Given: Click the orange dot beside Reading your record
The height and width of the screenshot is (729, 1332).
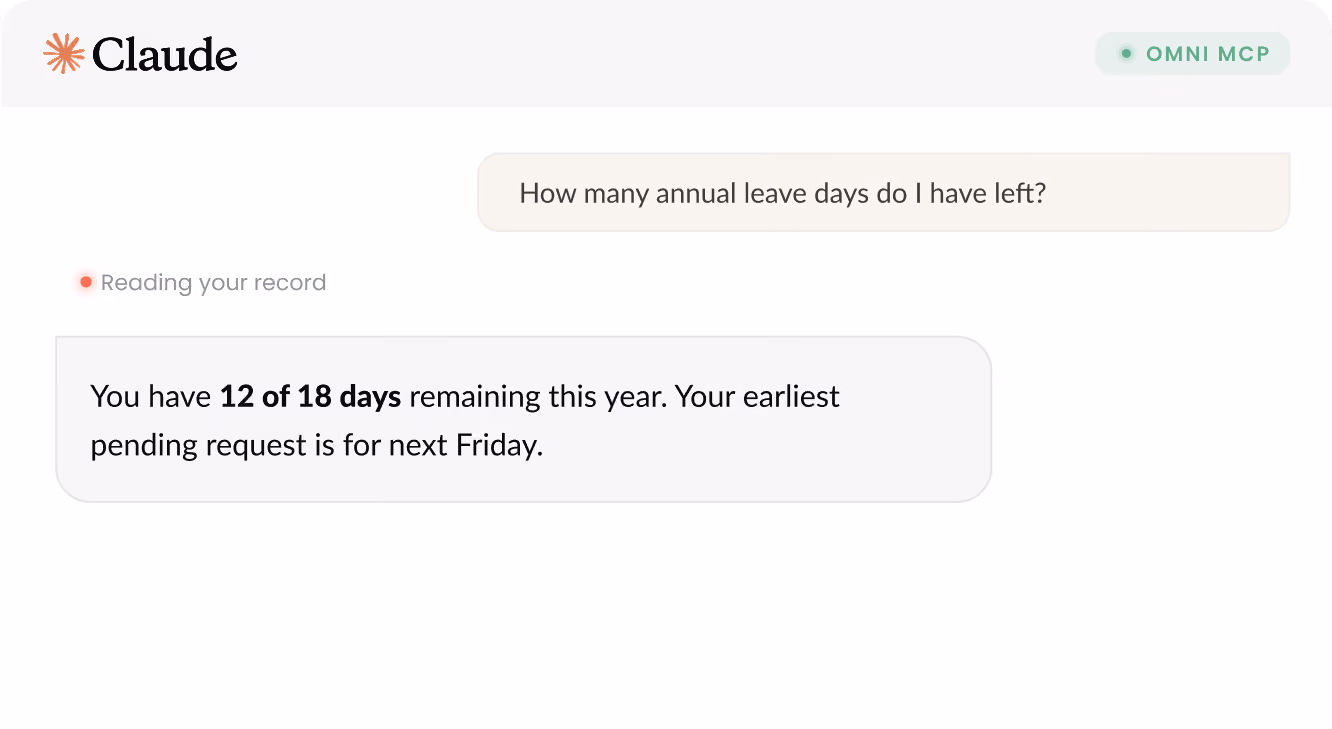Looking at the screenshot, I should click(x=86, y=283).
